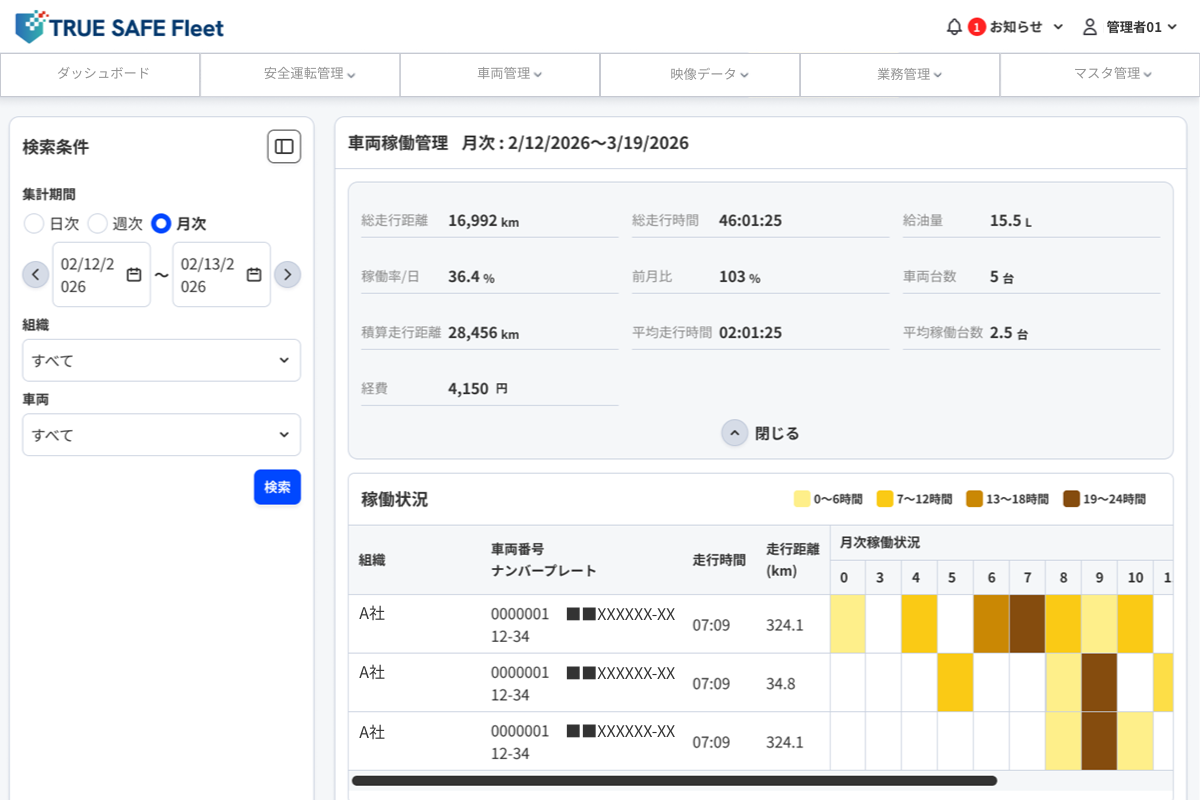This screenshot has height=800, width=1200.
Task: Open end date calendar icon
Action: [254, 274]
